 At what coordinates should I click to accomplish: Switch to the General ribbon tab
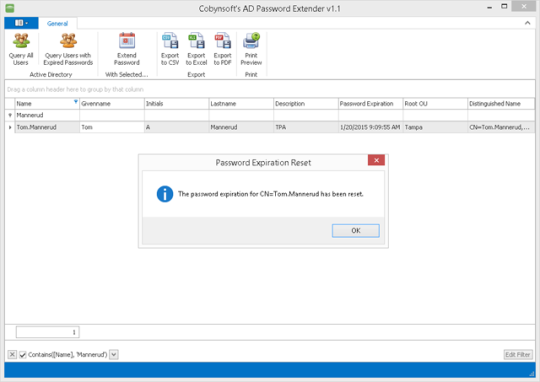(57, 23)
